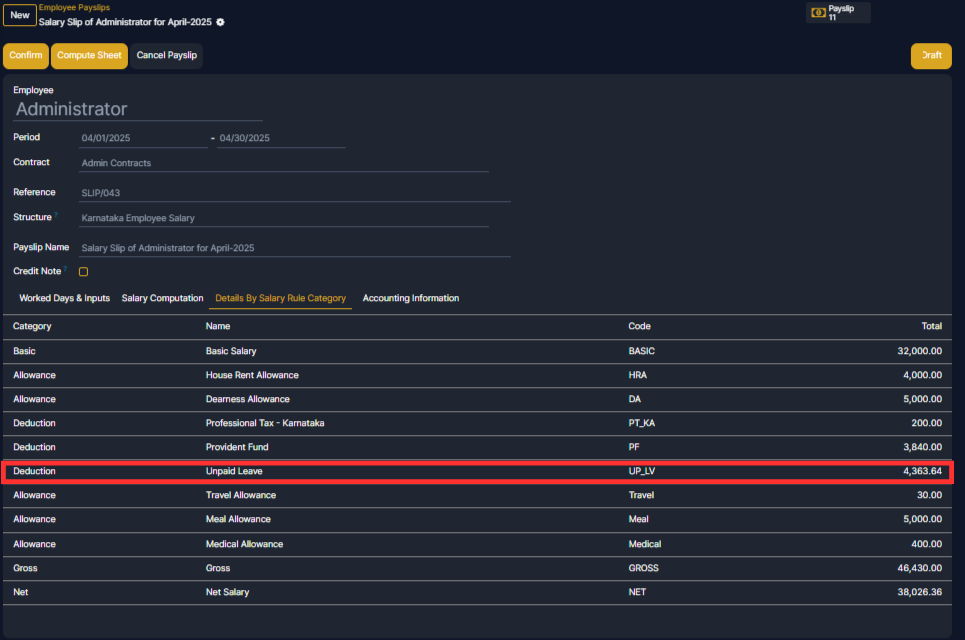Select the Unpaid Leave deduction row
This screenshot has width=965, height=640.
pyautogui.click(x=477, y=471)
